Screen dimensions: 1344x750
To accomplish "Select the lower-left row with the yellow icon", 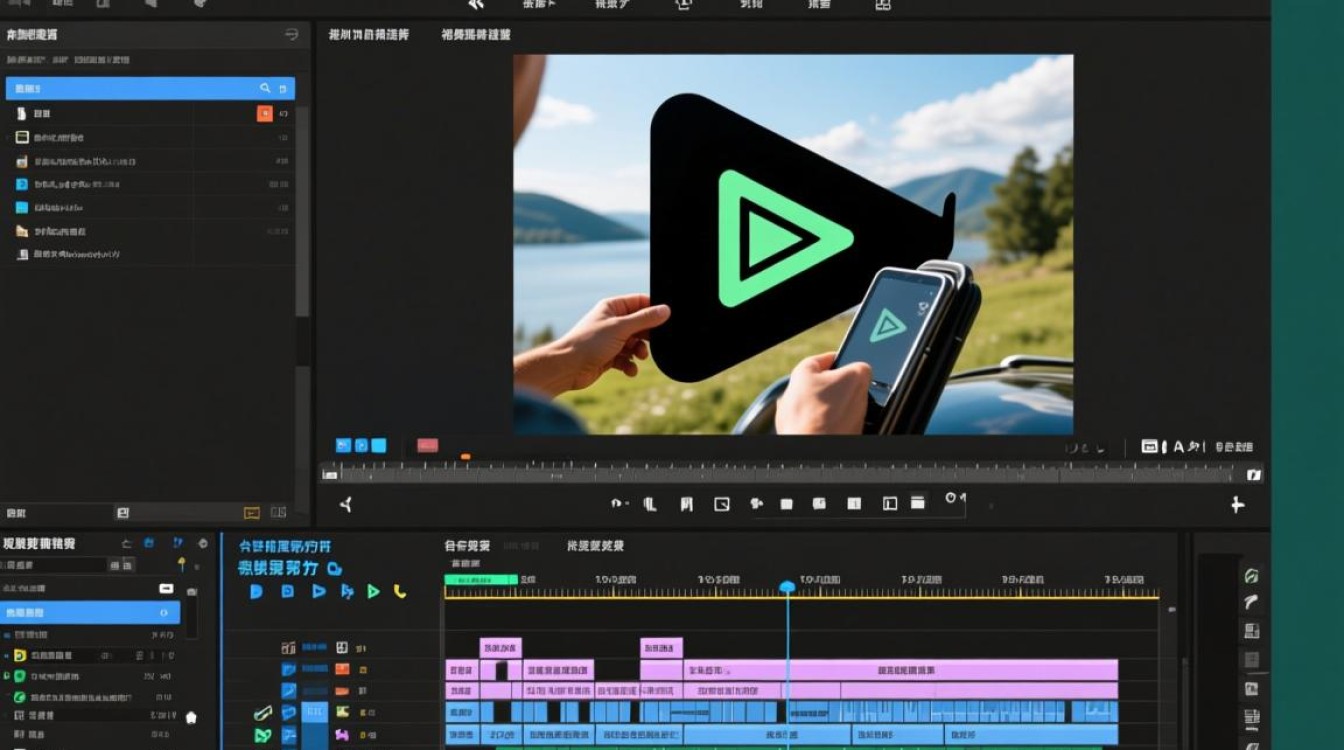I will coord(90,656).
